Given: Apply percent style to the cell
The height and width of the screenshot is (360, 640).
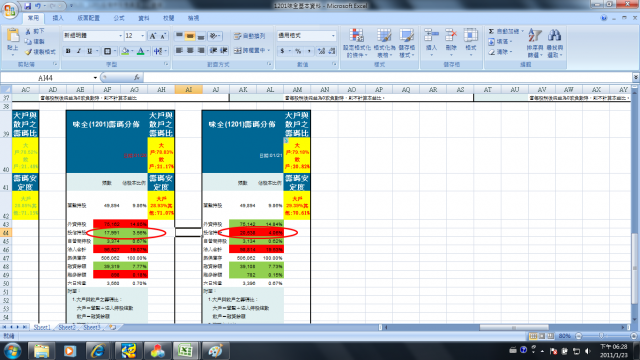Looking at the screenshot, I should [x=298, y=51].
